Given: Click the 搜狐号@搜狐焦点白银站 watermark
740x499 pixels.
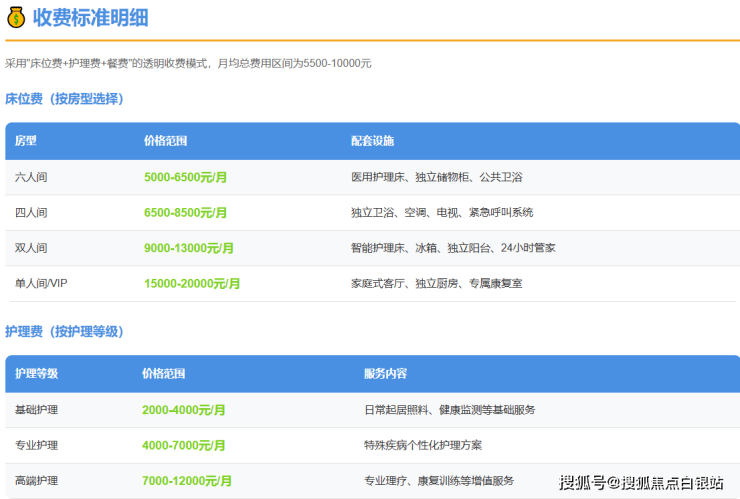Looking at the screenshot, I should (641, 483).
